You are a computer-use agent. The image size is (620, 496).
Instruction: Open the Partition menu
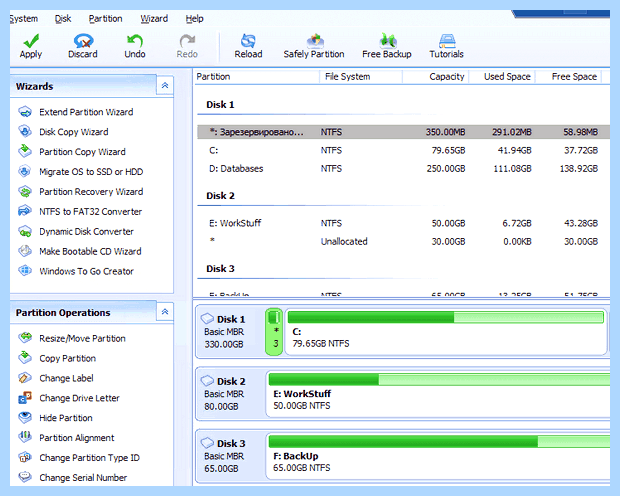pyautogui.click(x=106, y=19)
